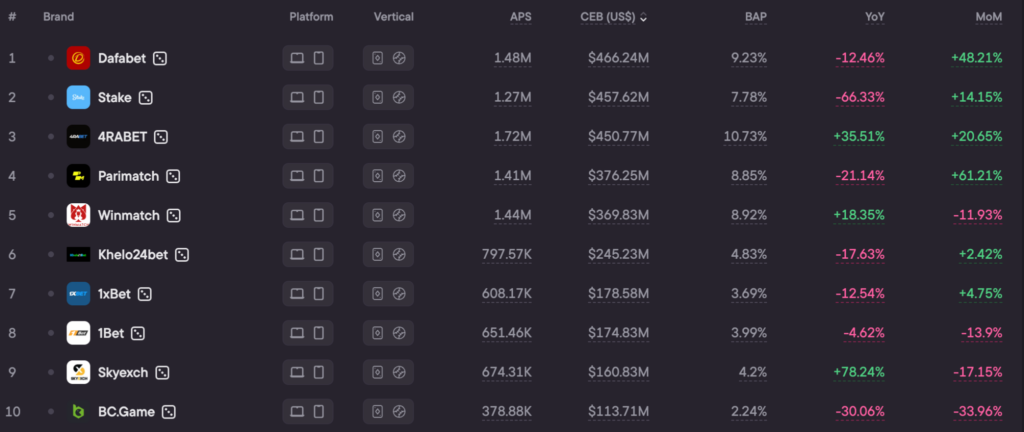Click the +78.24% YoY value
Viewport: 1024px width, 432px height.
(x=859, y=372)
